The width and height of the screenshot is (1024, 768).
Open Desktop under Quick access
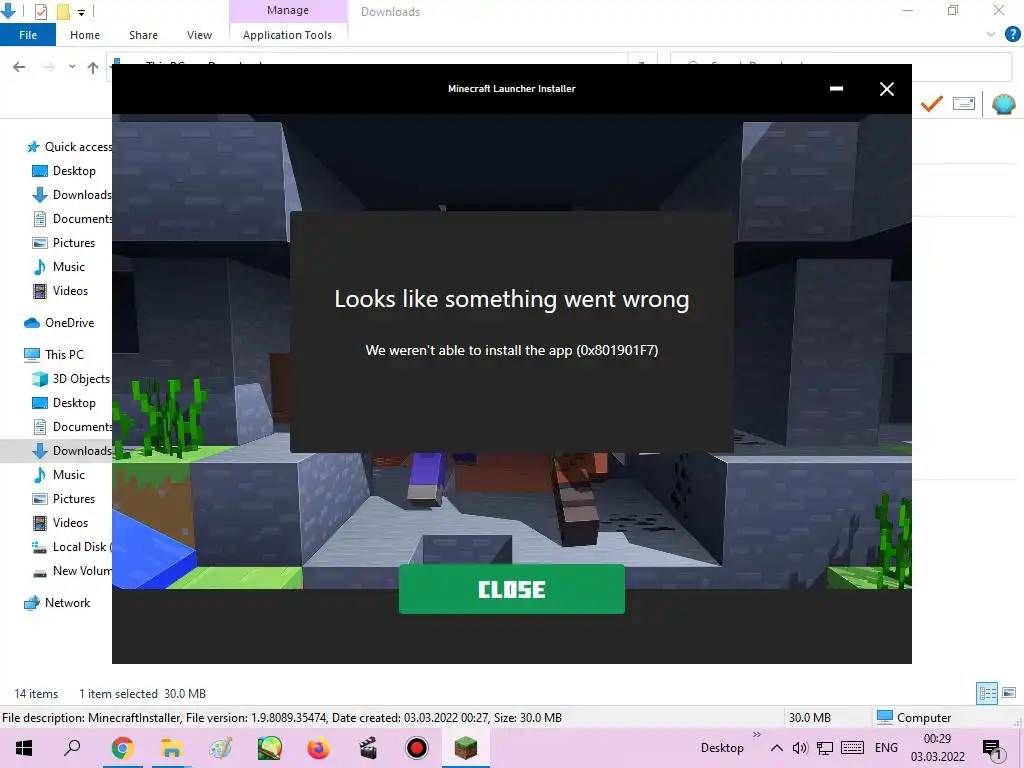[64, 171]
